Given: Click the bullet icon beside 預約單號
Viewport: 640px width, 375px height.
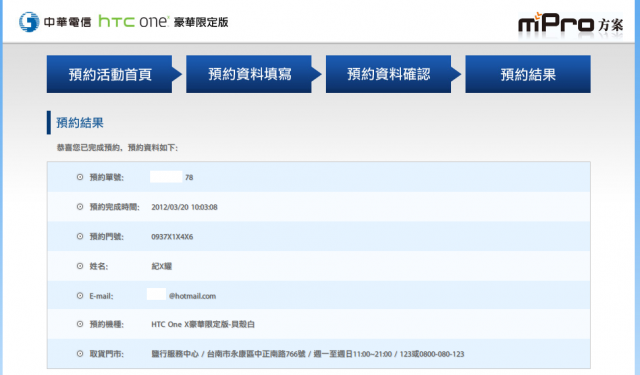Looking at the screenshot, I should [80, 177].
